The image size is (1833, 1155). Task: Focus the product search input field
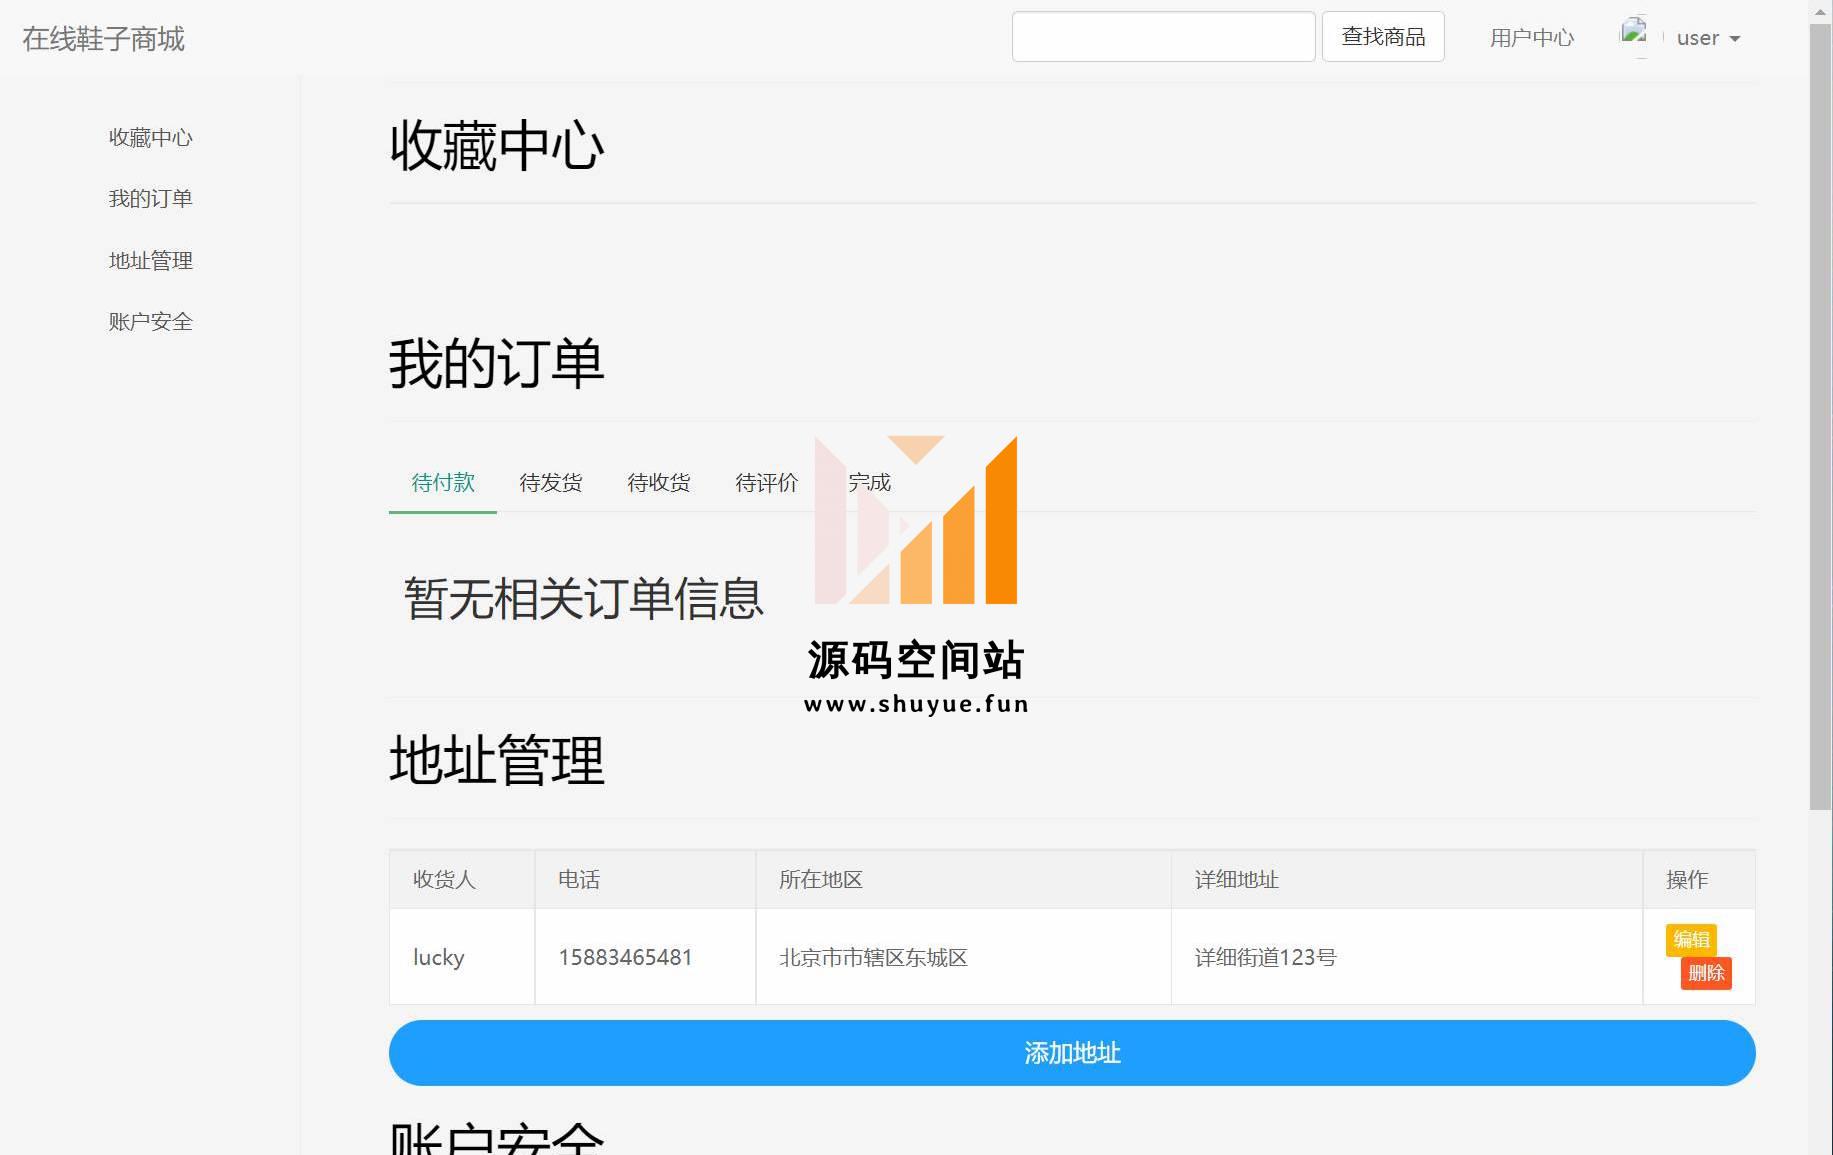click(1162, 37)
